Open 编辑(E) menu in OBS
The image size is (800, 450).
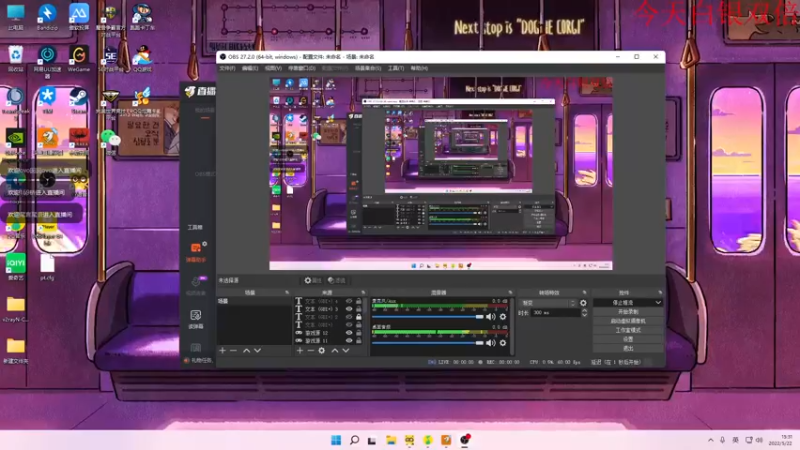tap(249, 68)
